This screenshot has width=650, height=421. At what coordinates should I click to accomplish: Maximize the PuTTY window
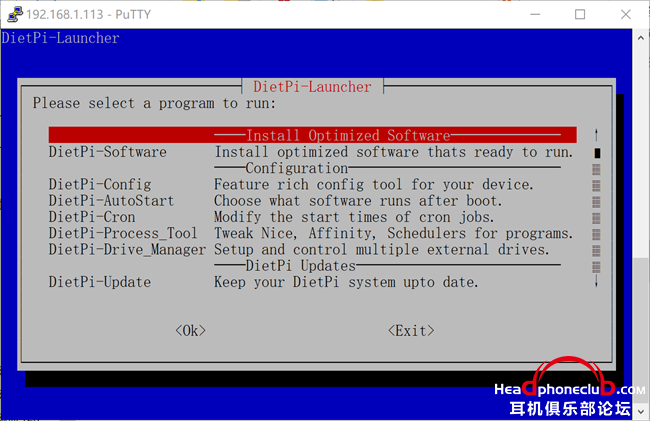click(x=580, y=14)
